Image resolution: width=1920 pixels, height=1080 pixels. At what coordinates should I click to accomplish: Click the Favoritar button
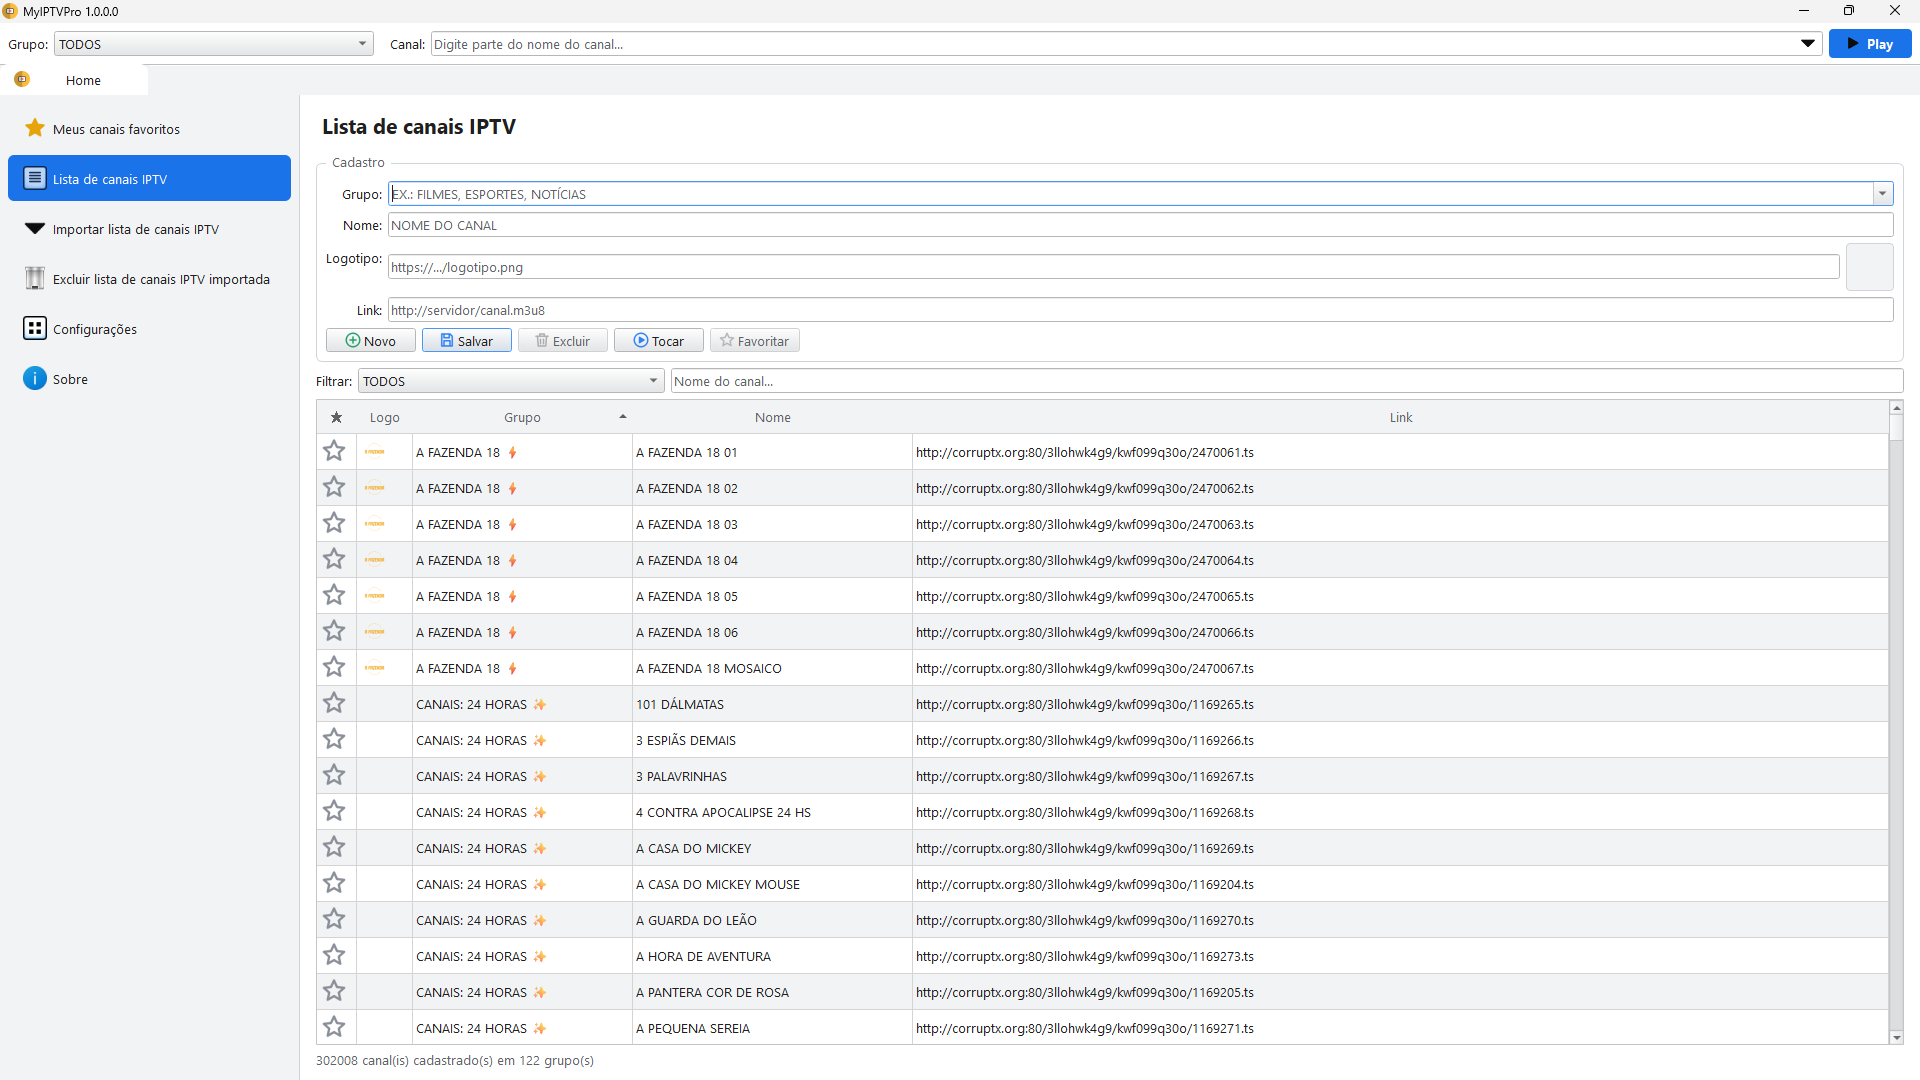754,341
